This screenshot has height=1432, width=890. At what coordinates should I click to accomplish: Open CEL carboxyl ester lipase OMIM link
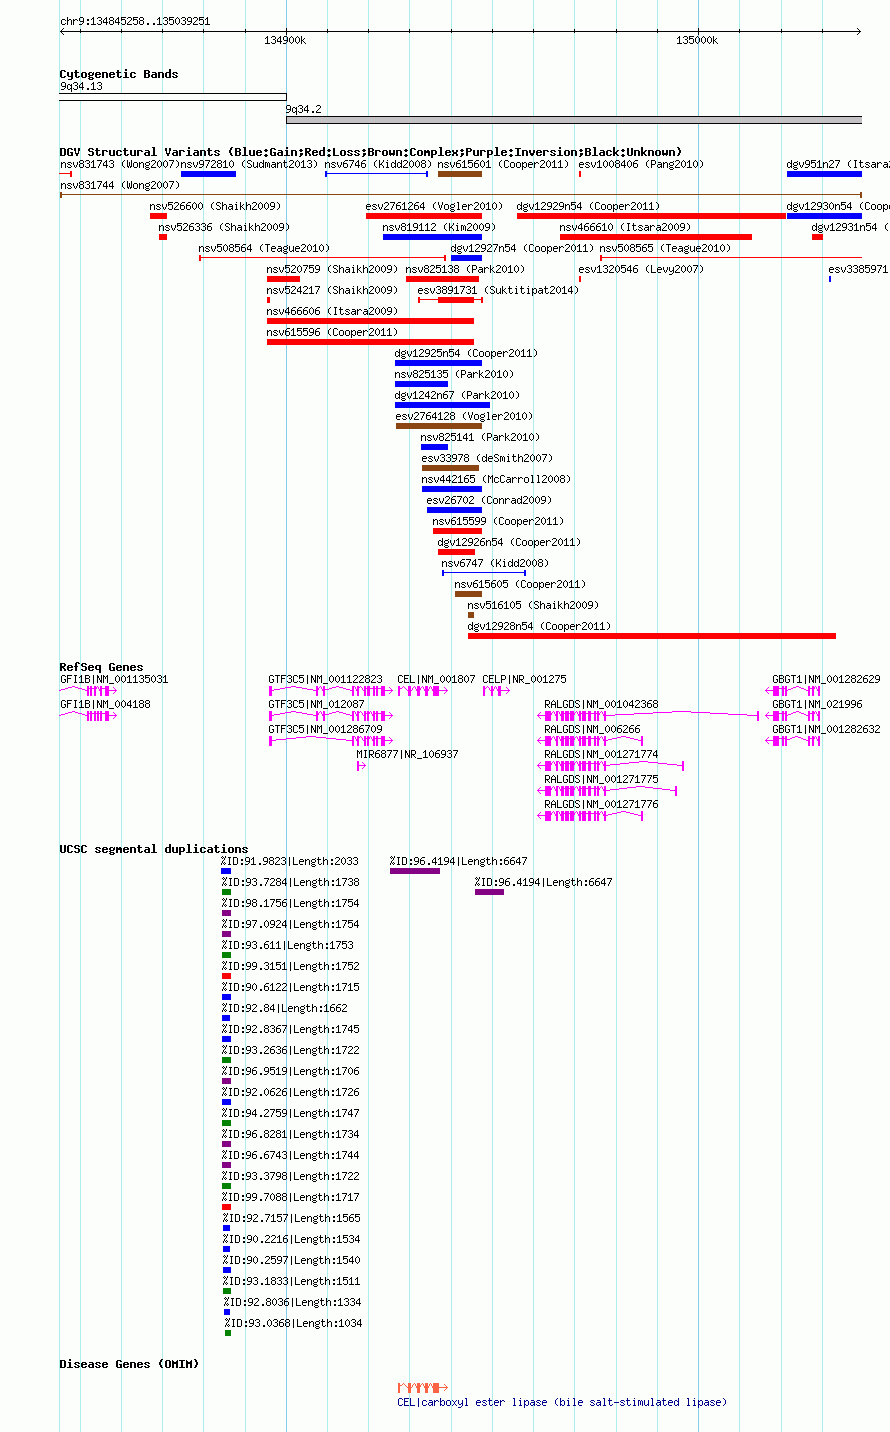(x=562, y=1402)
